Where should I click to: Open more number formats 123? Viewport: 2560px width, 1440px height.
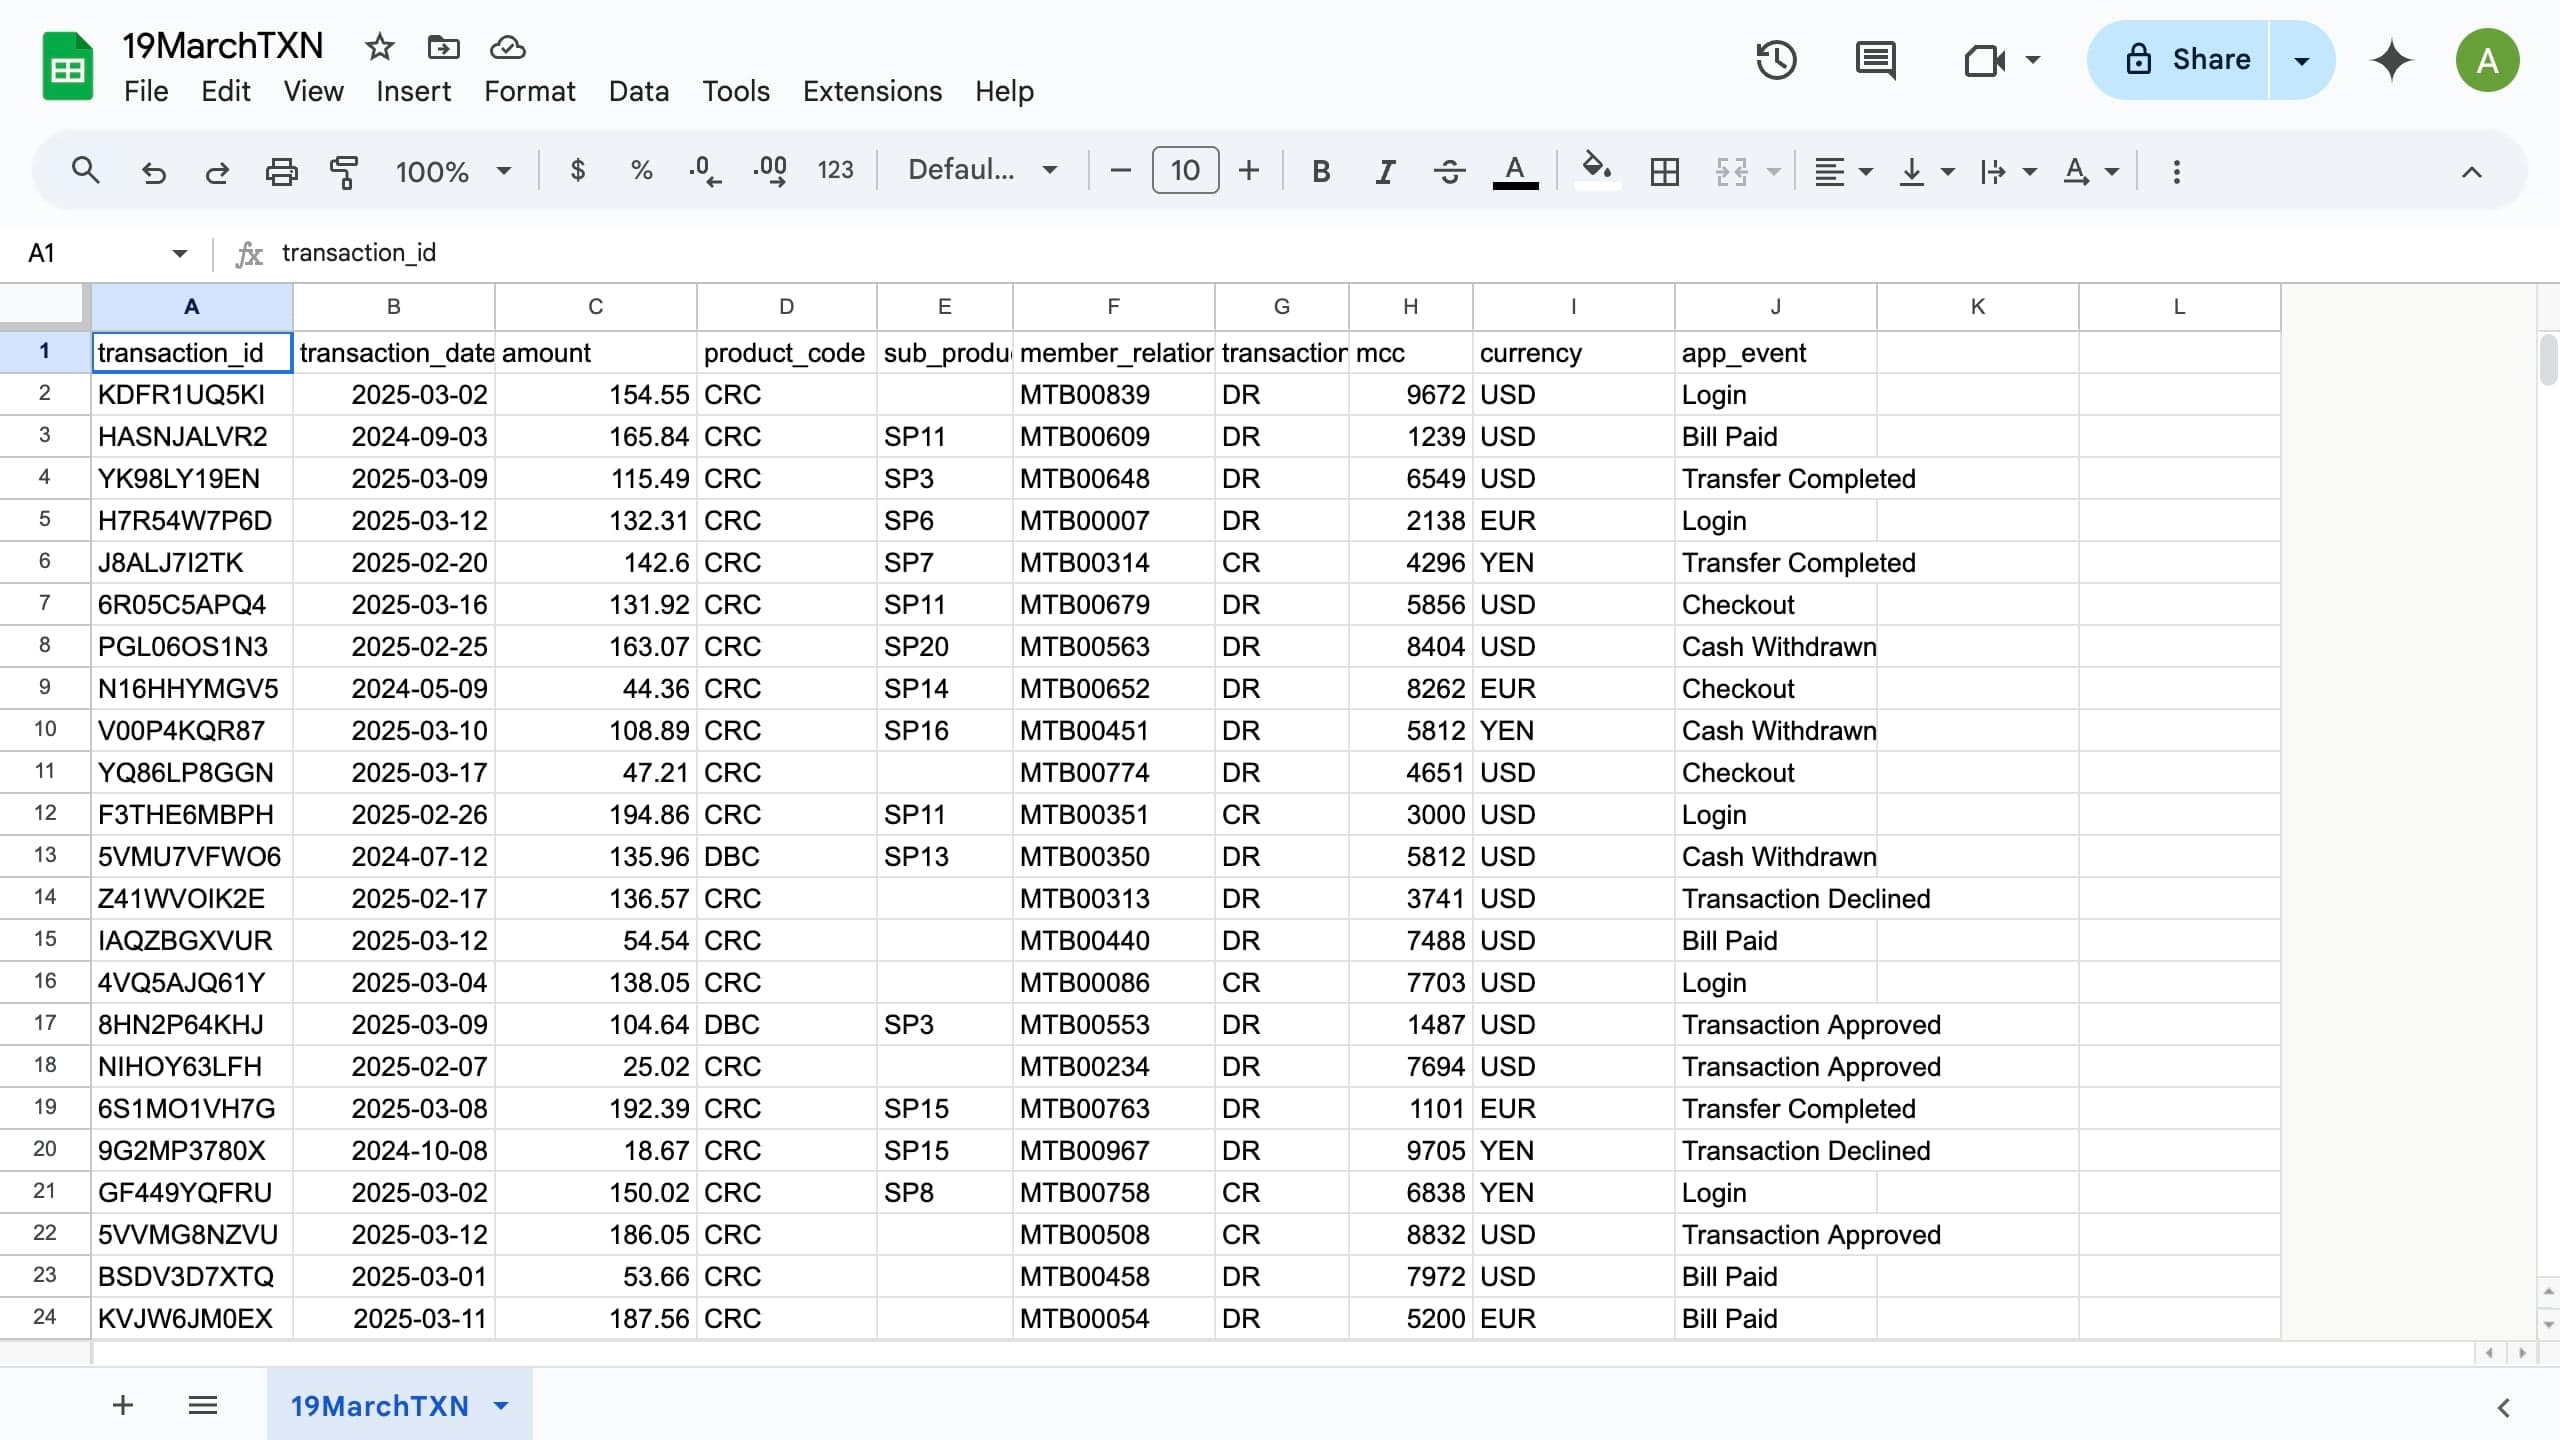835,171
